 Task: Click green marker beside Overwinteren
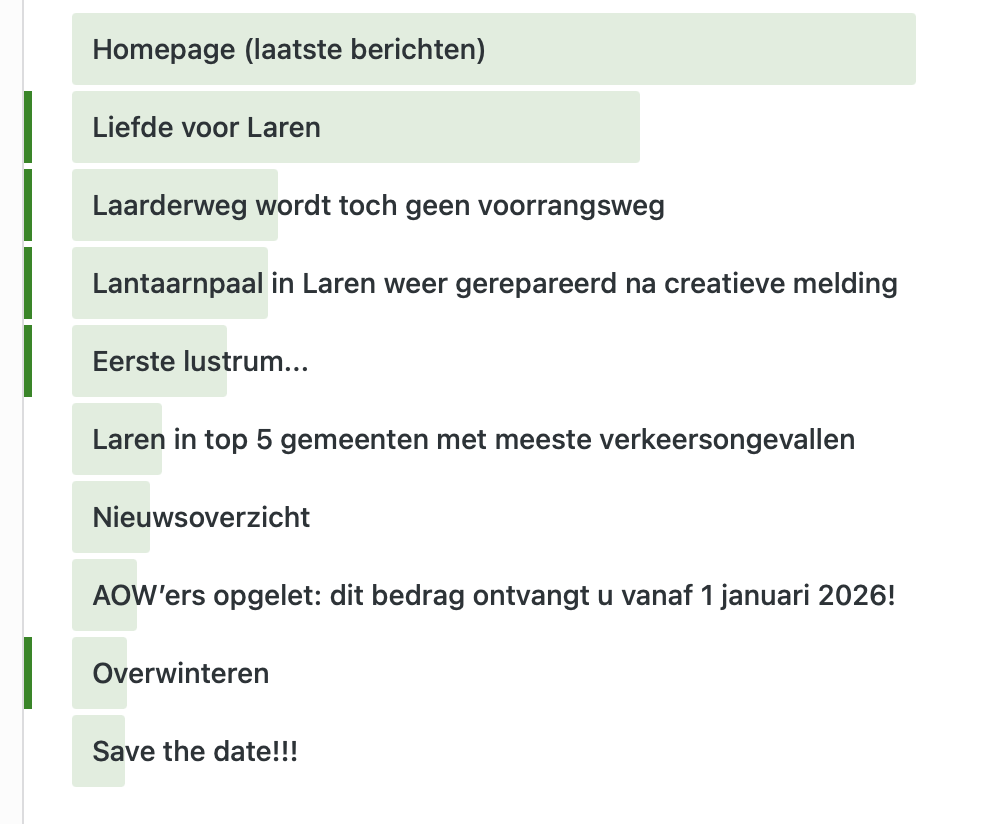tap(28, 673)
